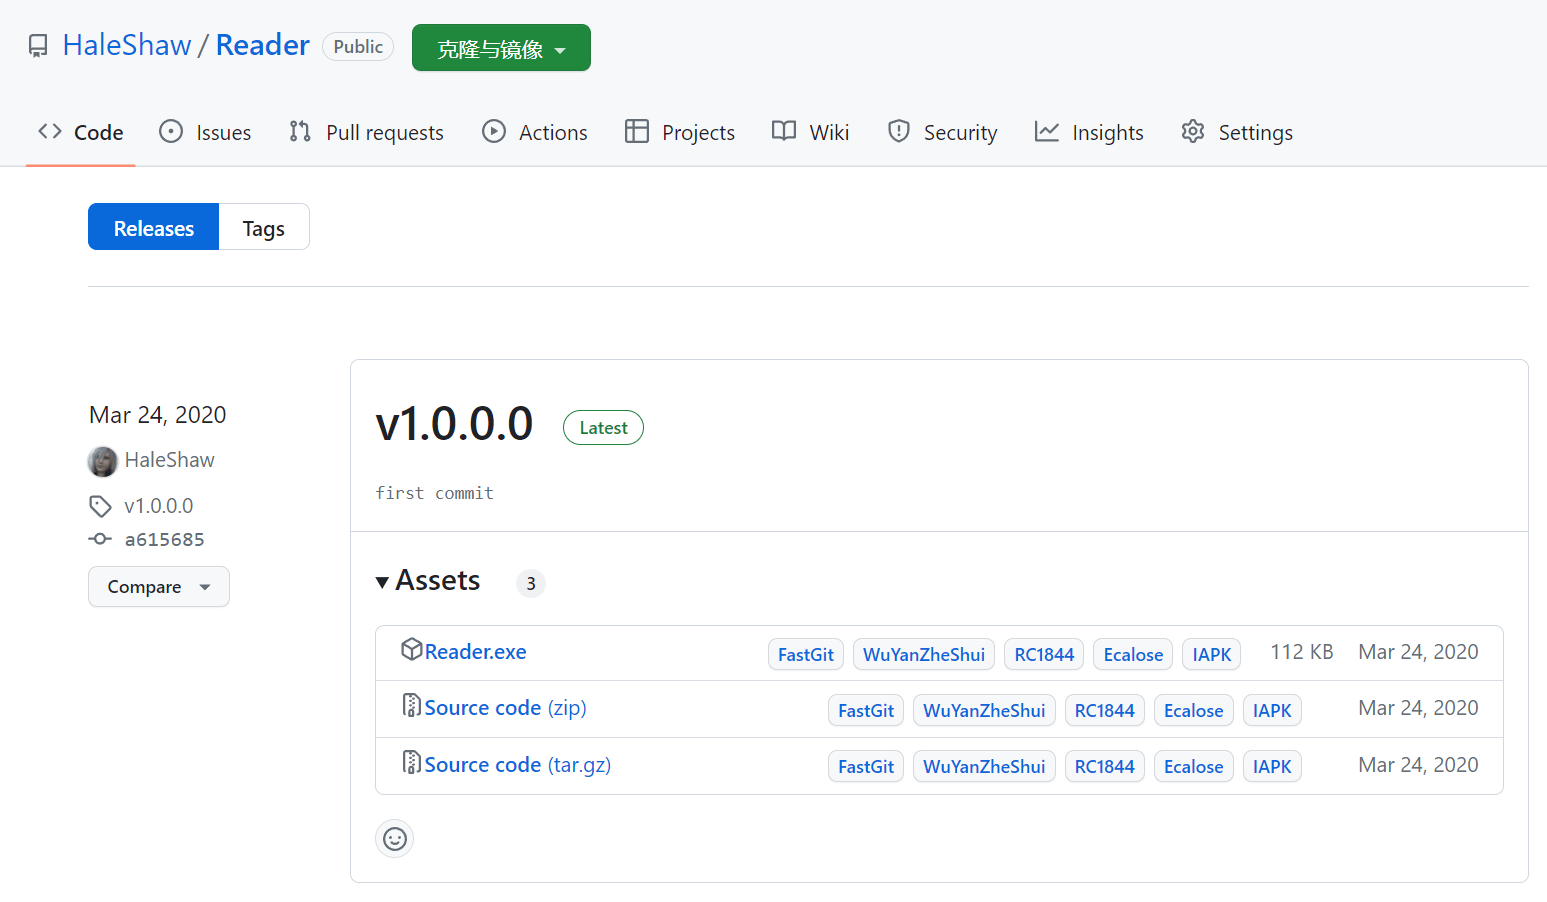This screenshot has width=1547, height=902.
Task: Open Actions via its play icon
Action: (x=494, y=131)
